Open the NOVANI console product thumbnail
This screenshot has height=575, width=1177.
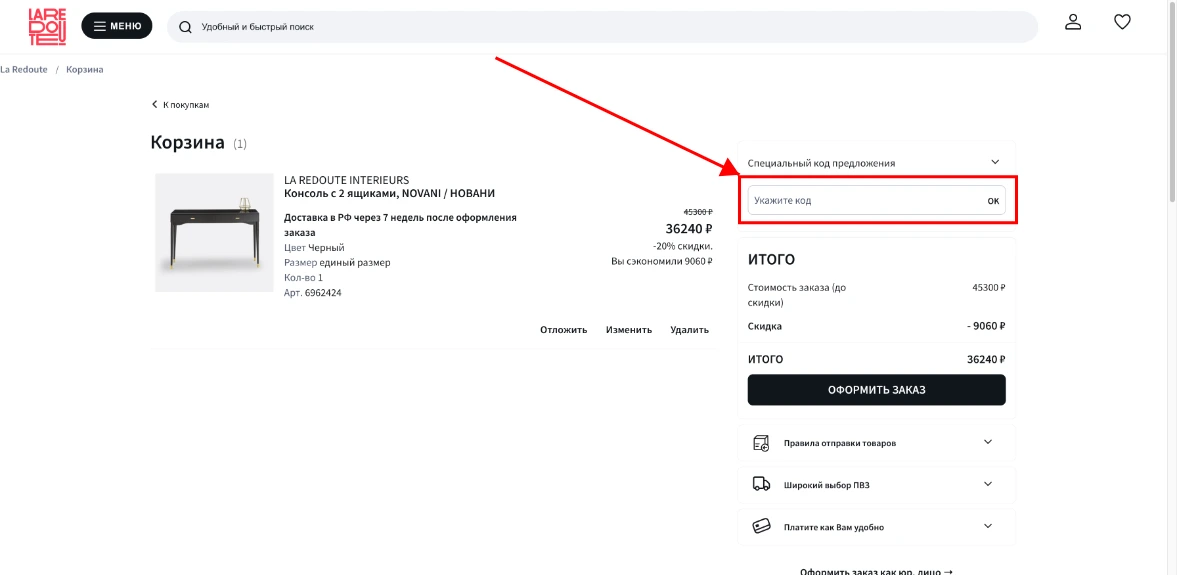[215, 233]
